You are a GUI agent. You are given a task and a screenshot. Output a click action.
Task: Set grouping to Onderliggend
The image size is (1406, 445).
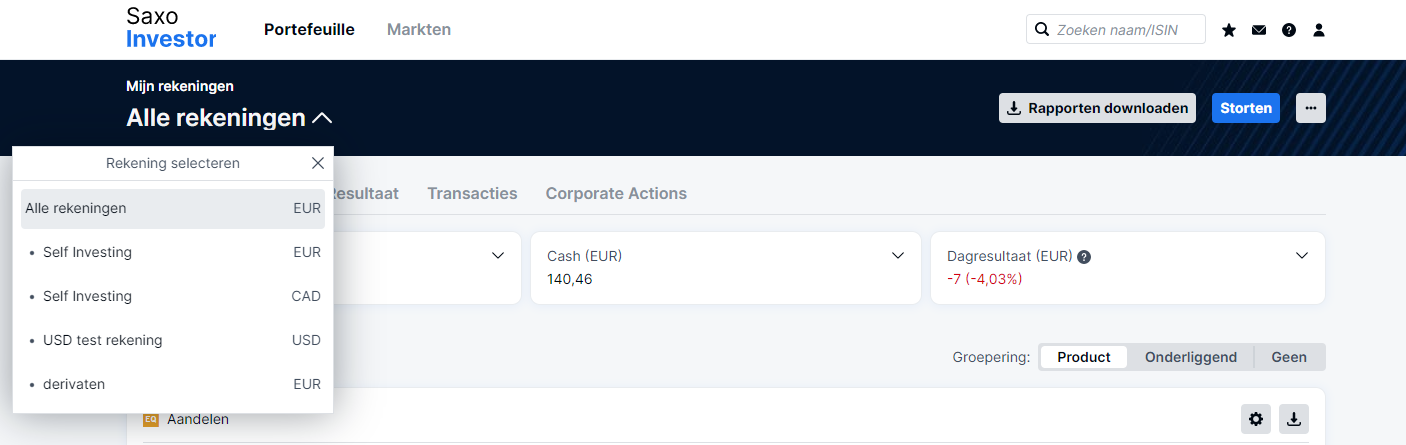coord(1191,357)
